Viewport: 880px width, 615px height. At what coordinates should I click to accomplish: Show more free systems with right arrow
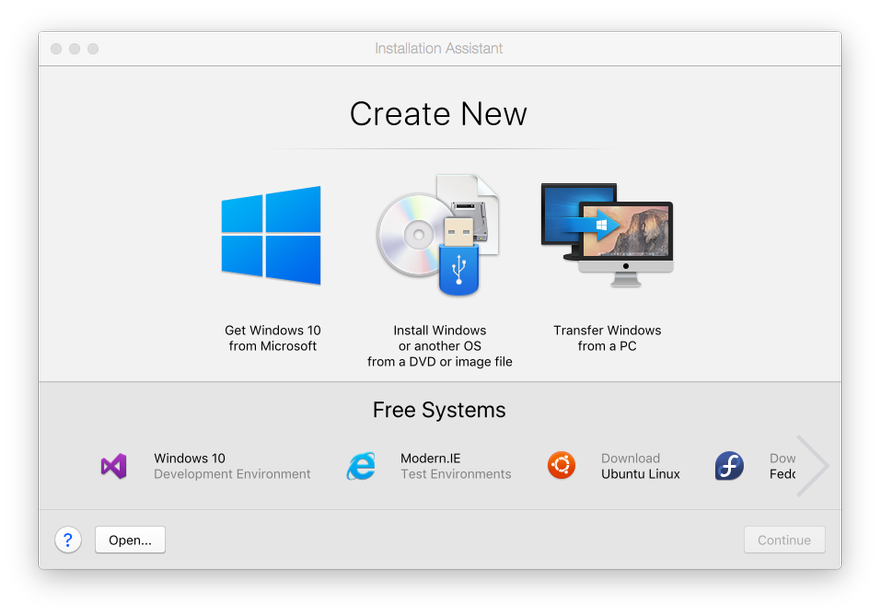point(812,466)
